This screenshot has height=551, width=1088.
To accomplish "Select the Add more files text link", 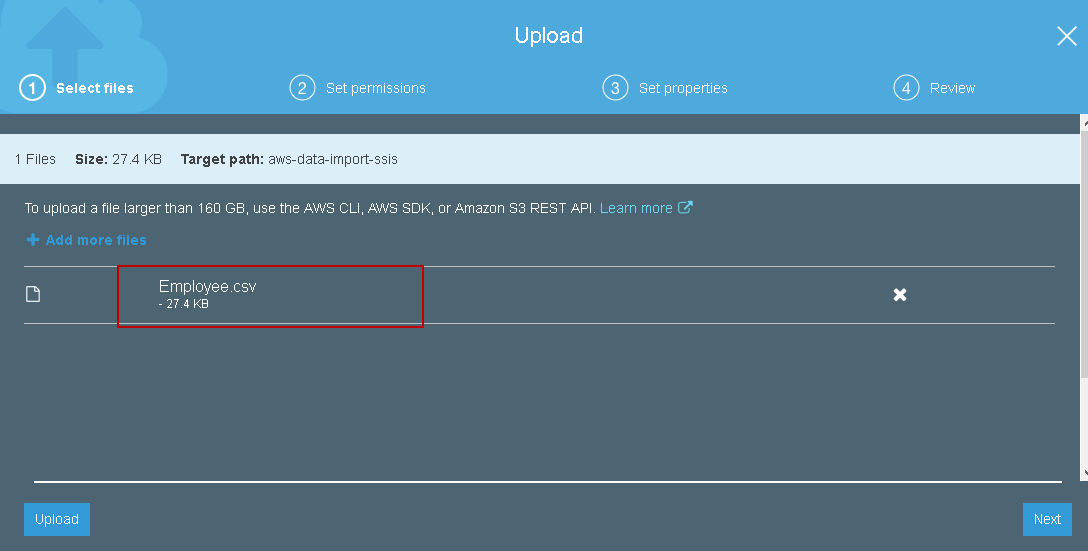I will [96, 240].
